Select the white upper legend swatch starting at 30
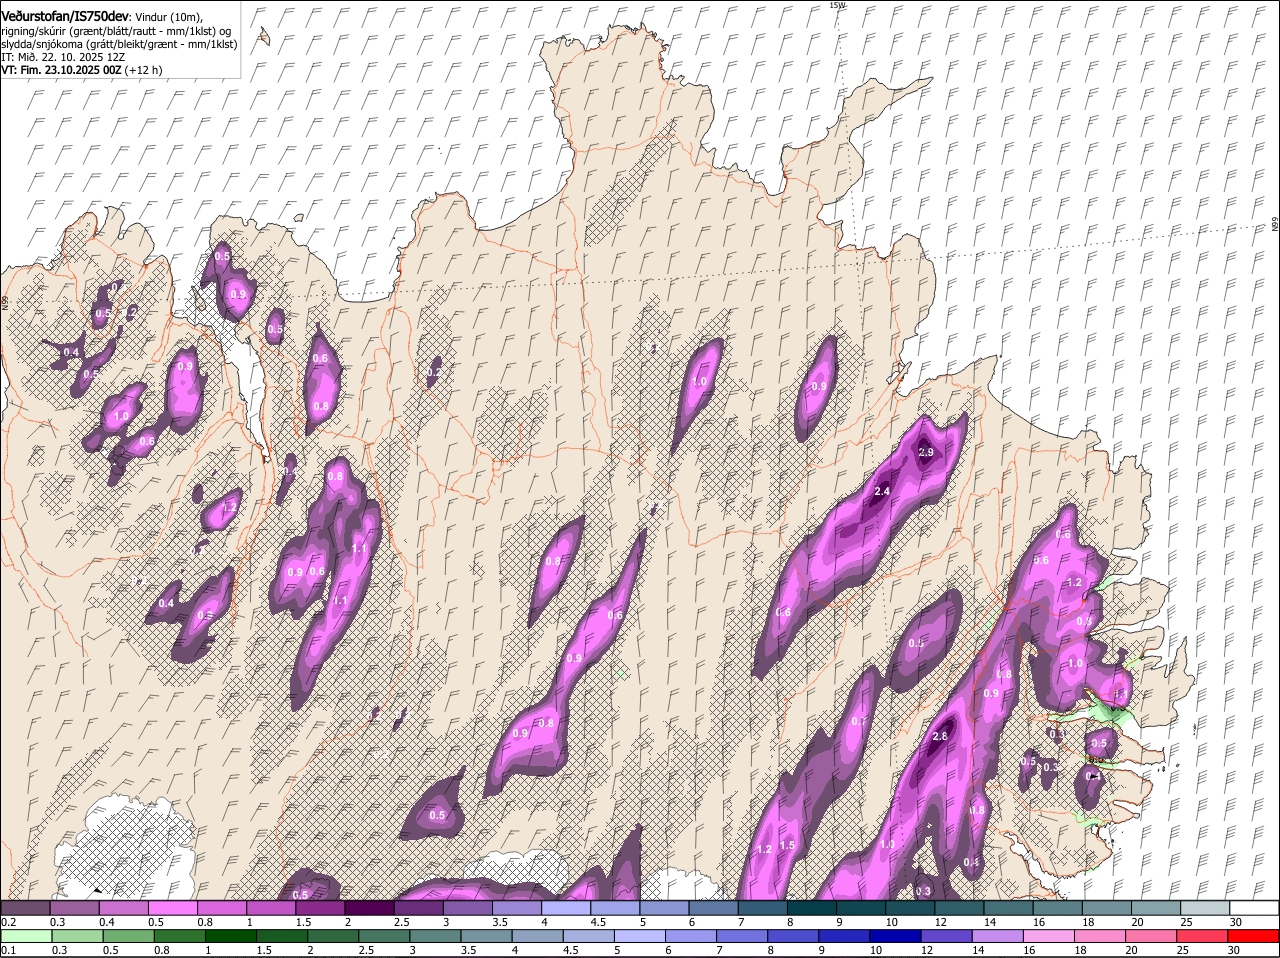Screen dimensions: 1280x958 1253,908
